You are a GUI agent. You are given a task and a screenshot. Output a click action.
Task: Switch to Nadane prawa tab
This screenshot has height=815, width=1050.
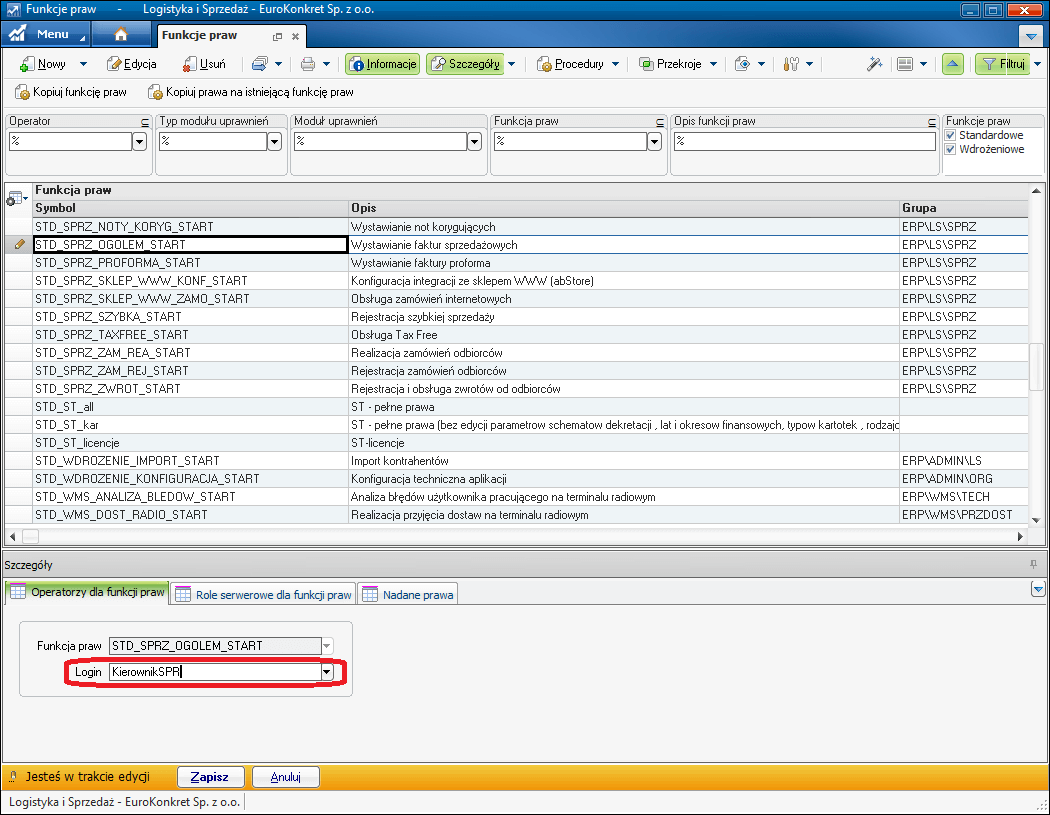(x=408, y=594)
